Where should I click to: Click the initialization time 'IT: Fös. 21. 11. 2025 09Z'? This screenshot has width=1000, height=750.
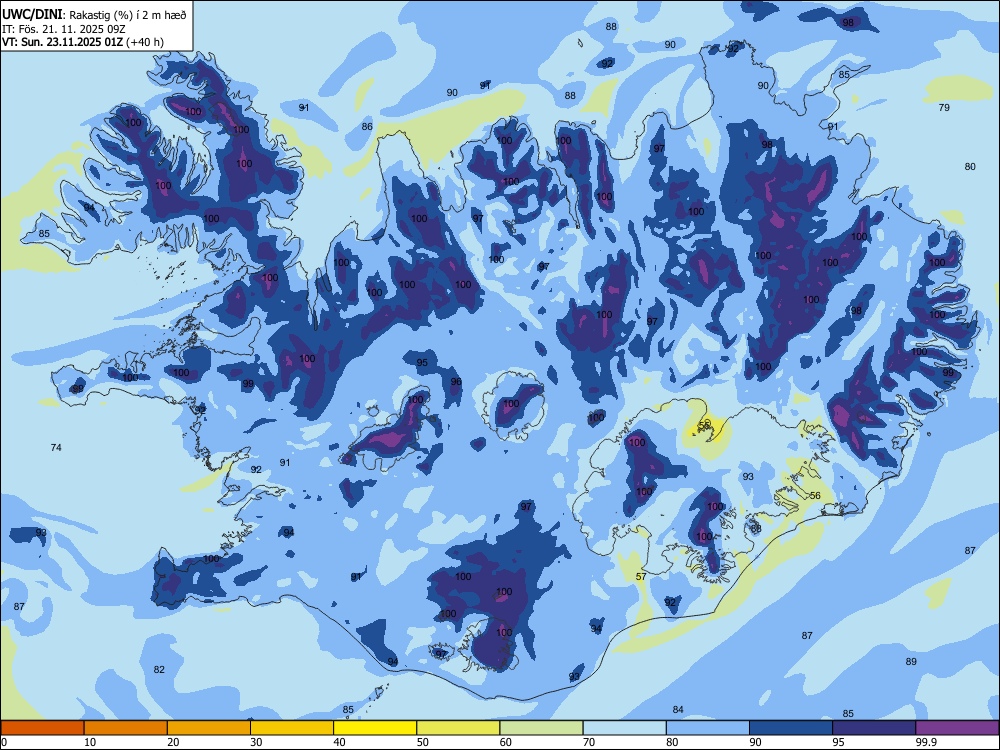64,29
